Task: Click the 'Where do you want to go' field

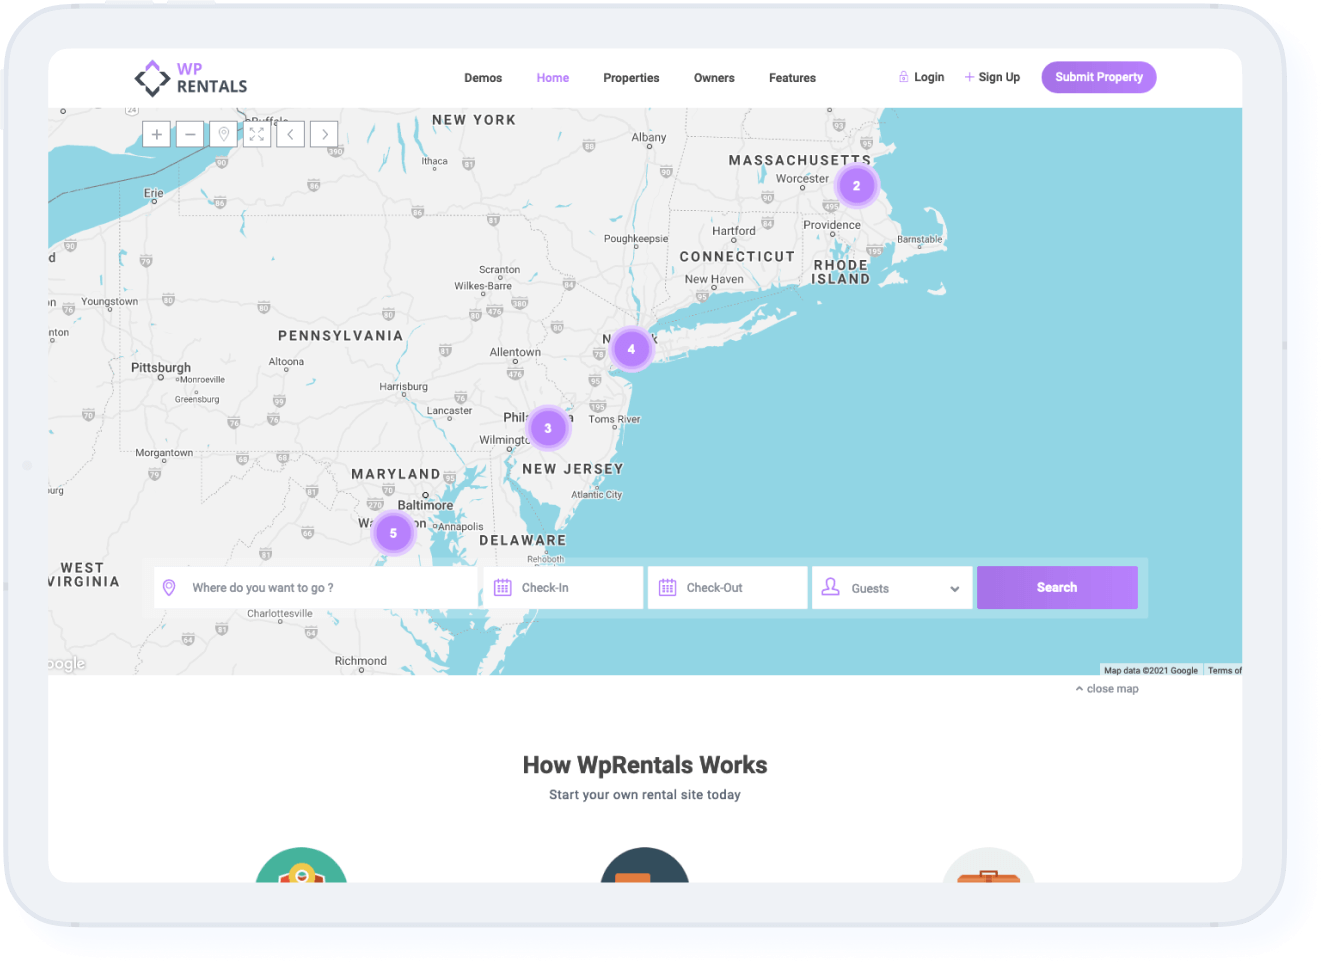Action: point(316,588)
